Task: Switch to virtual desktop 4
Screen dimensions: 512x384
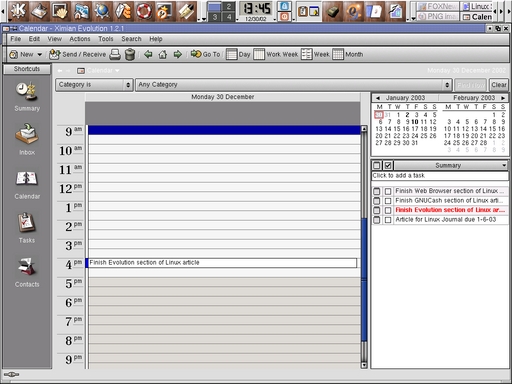Action: click(228, 17)
